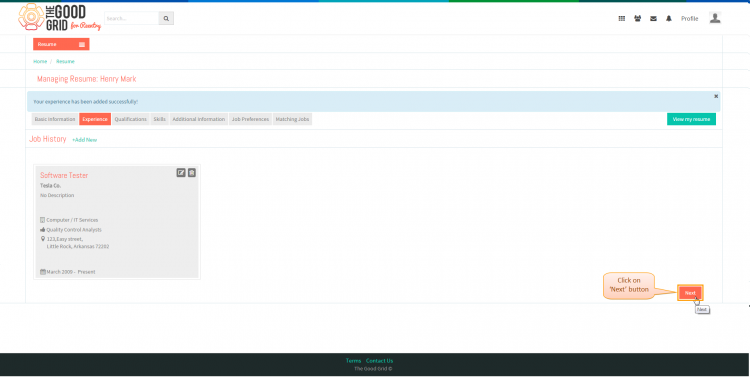
Task: Switch to the Job Preferences tab
Action: click(x=250, y=119)
